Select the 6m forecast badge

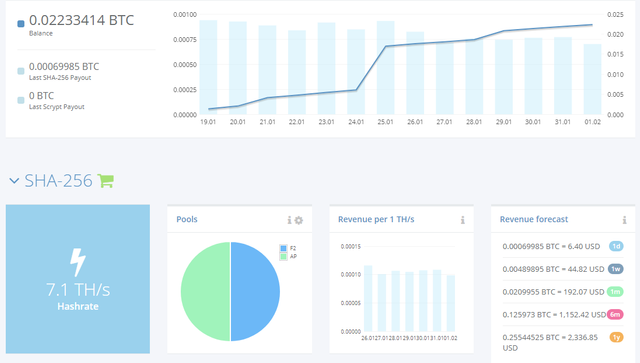click(615, 314)
